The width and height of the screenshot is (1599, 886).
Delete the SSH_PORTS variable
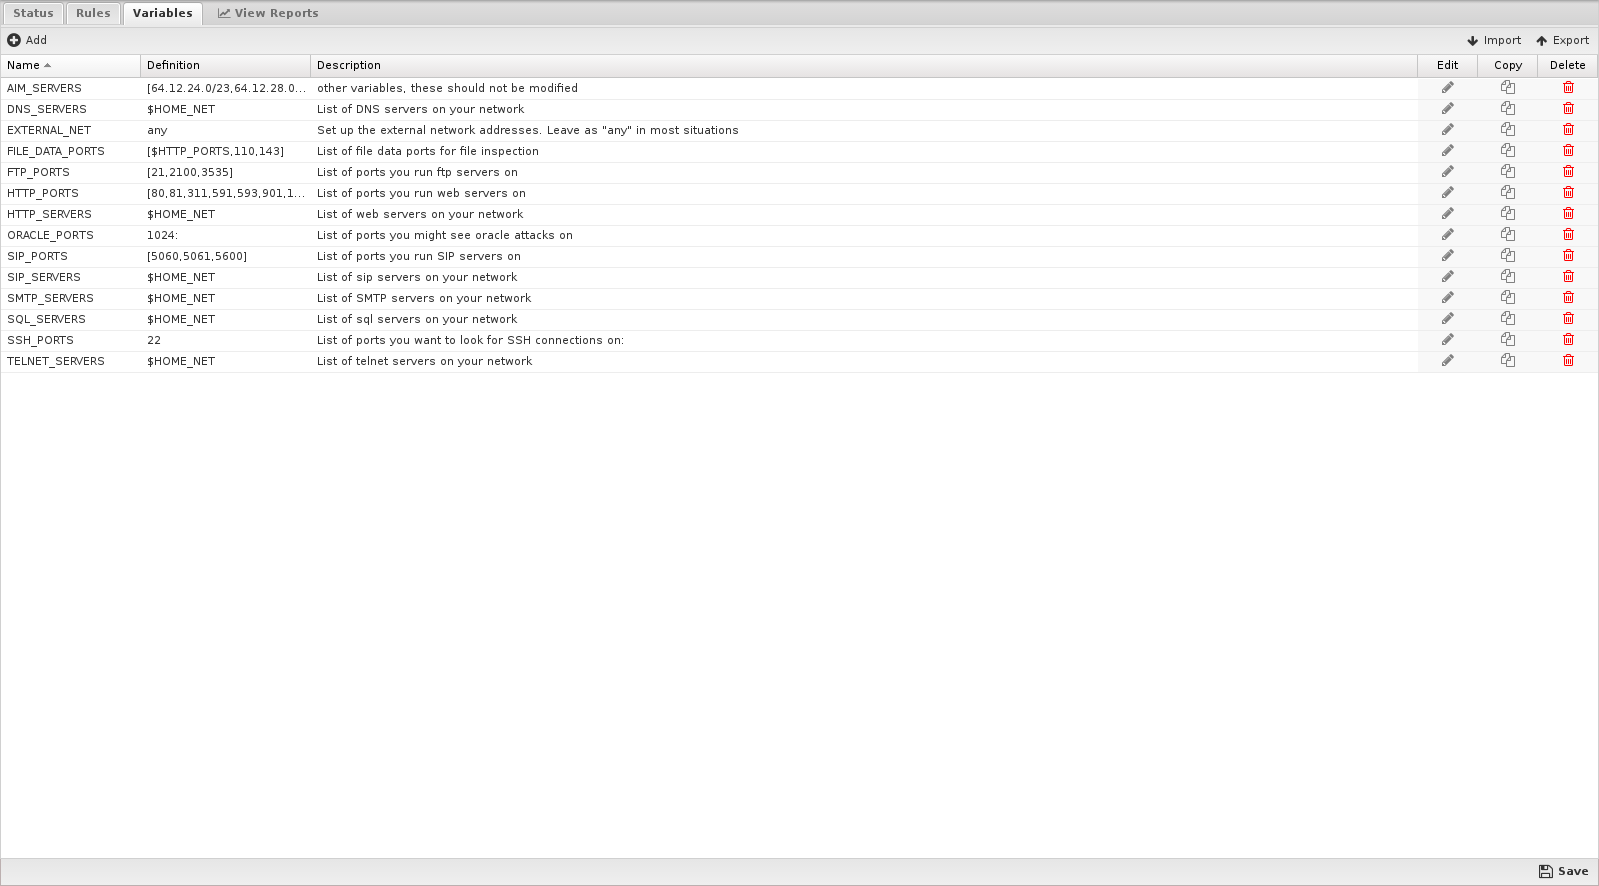pyautogui.click(x=1568, y=340)
